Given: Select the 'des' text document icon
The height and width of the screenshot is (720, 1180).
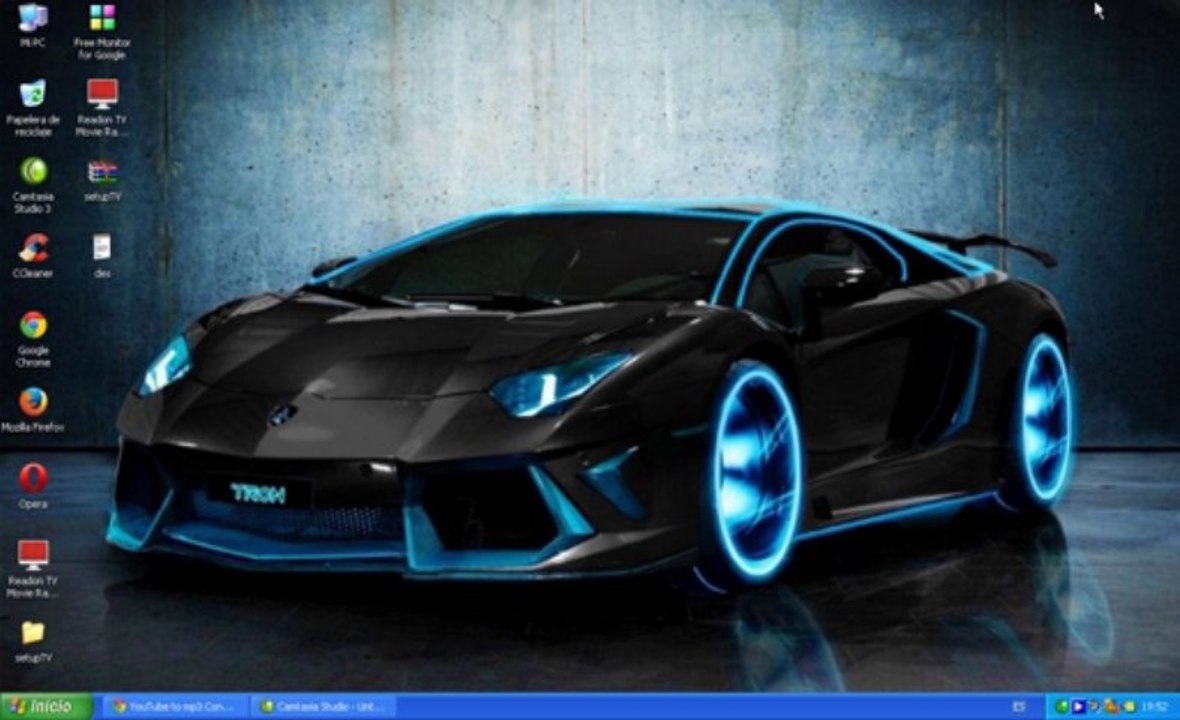Looking at the screenshot, I should [102, 256].
